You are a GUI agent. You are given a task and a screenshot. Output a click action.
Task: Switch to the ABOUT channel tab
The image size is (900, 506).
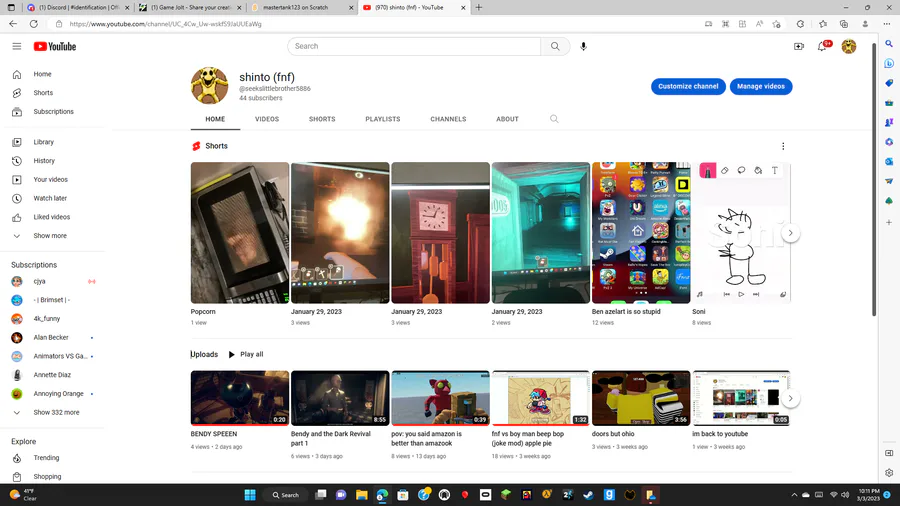pyautogui.click(x=507, y=119)
